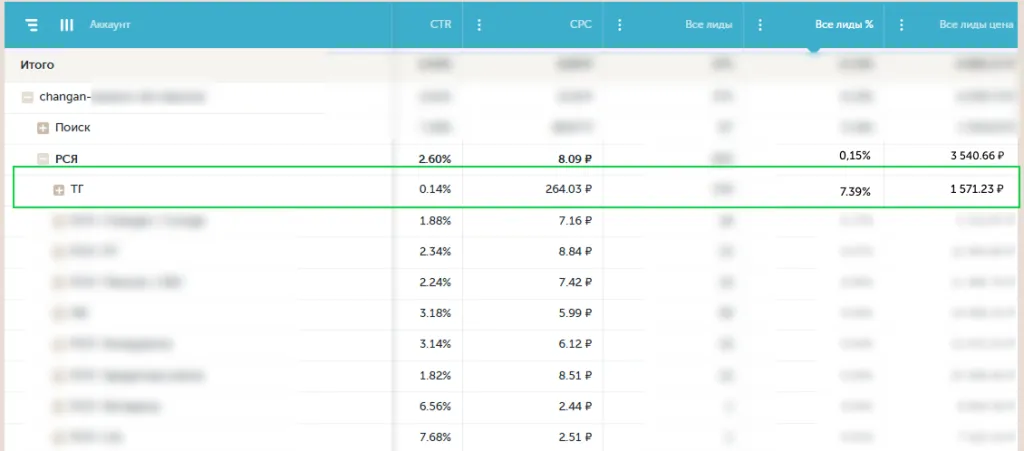This screenshot has width=1024, height=451.
Task: Open three-dot menu right of CPC header
Action: coord(619,25)
